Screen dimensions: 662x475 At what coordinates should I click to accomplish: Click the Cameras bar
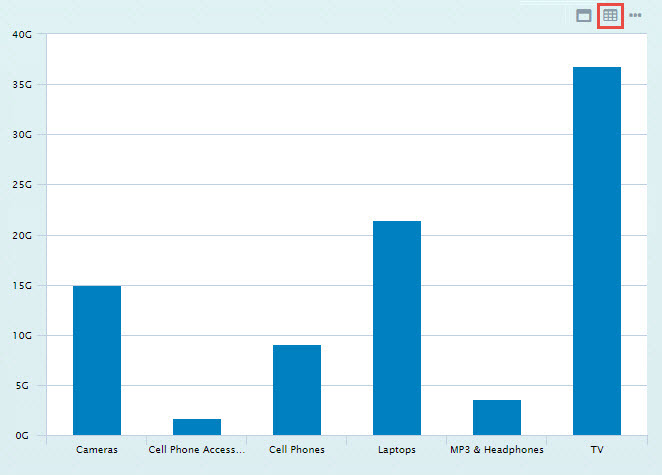point(97,360)
